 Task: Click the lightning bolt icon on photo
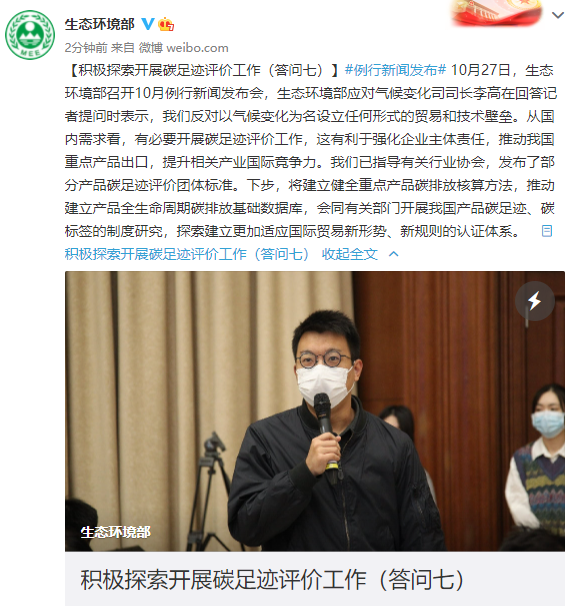point(535,301)
